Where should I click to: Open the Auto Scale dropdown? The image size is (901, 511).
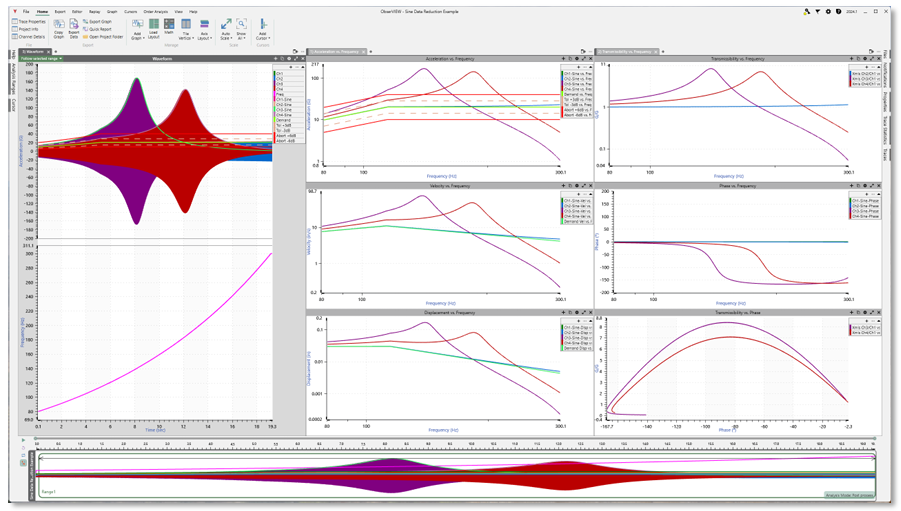click(226, 29)
